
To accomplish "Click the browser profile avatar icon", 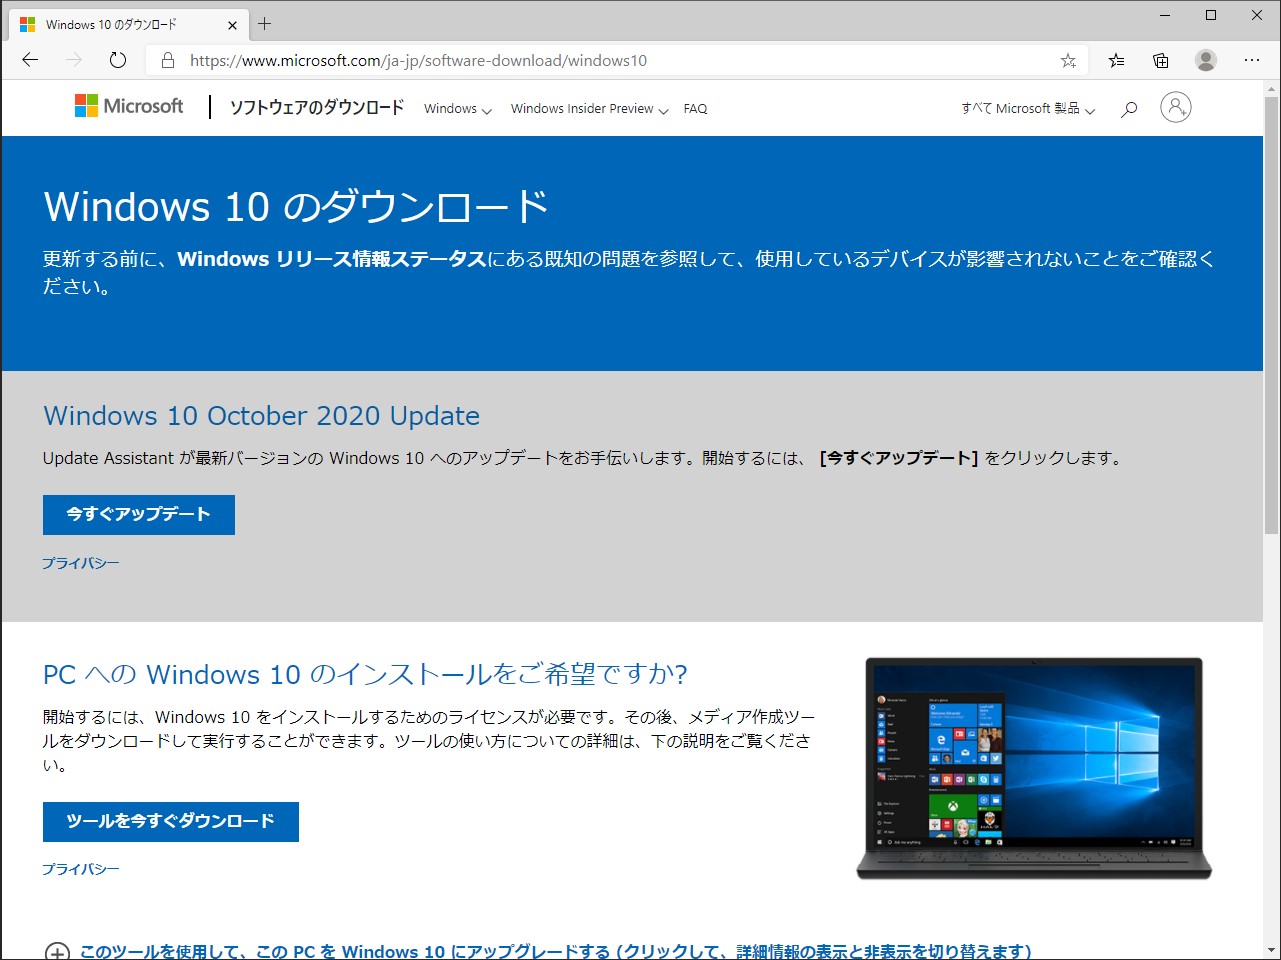I will click(x=1205, y=60).
